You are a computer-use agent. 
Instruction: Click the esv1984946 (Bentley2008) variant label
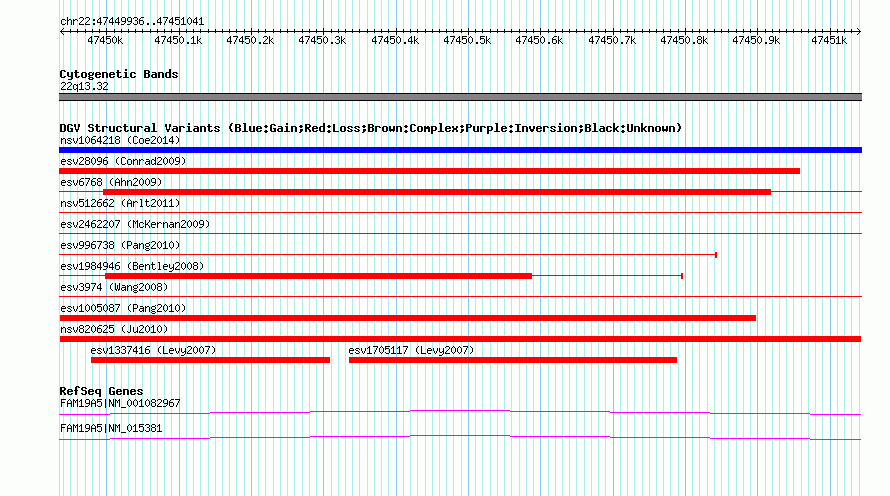click(132, 266)
